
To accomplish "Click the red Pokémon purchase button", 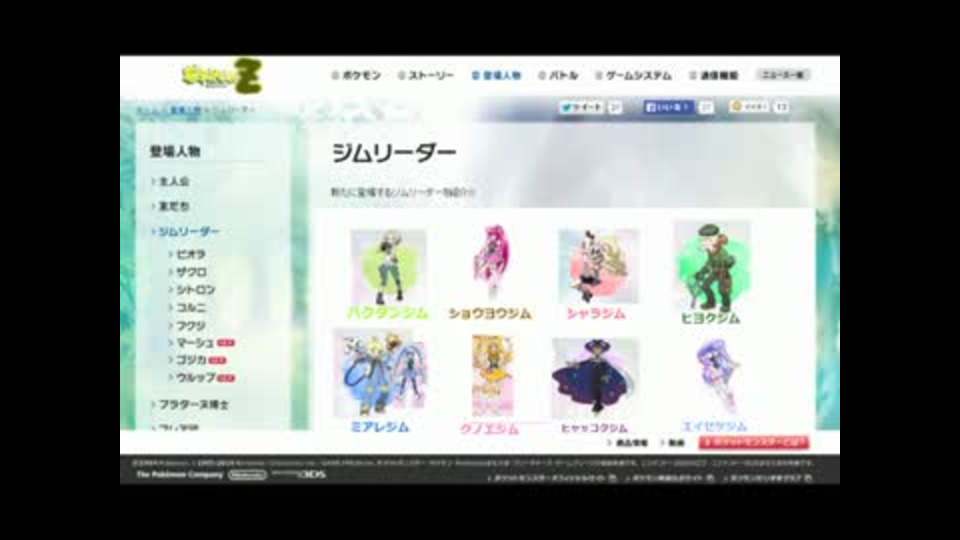I will tap(754, 442).
